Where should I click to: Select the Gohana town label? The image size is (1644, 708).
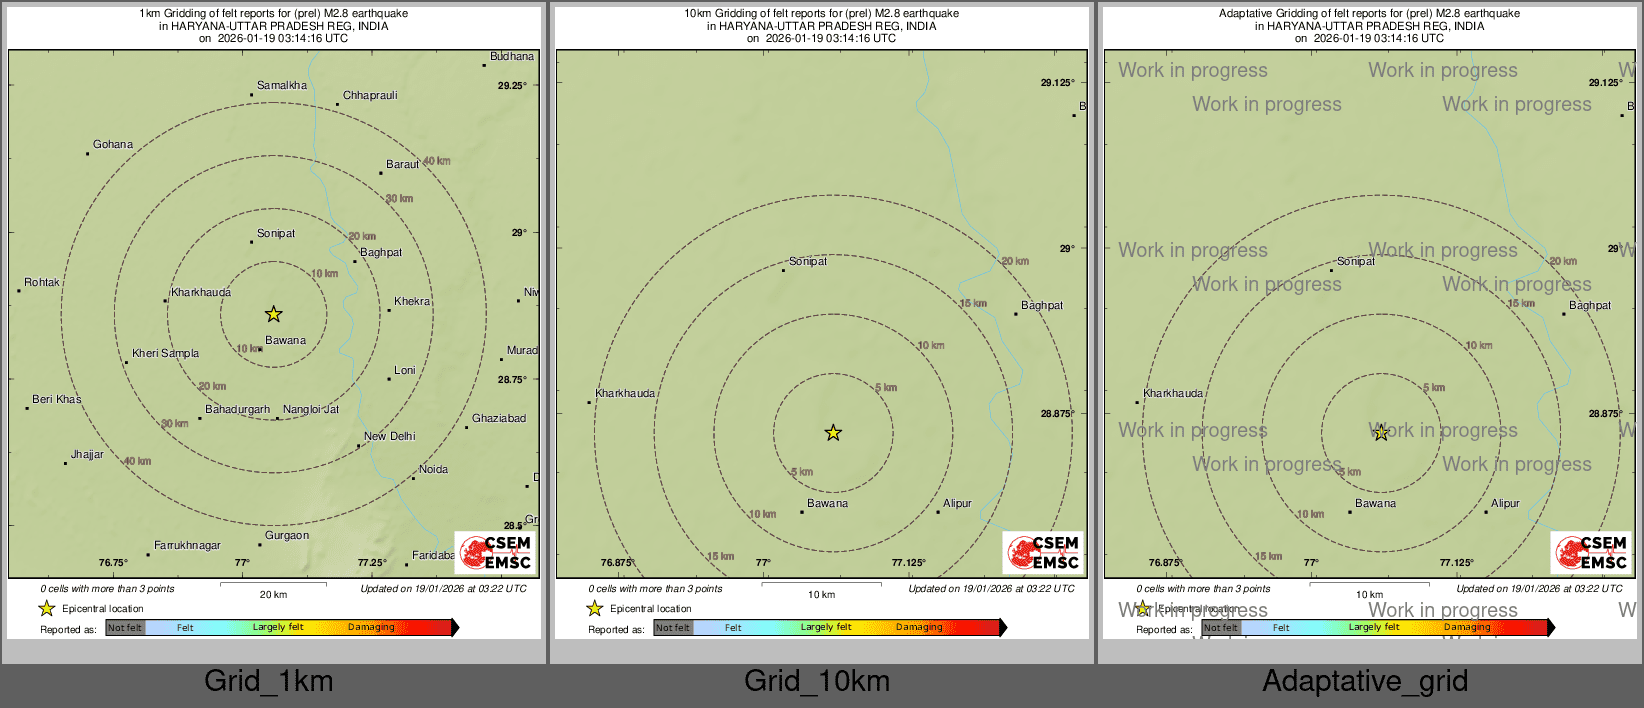[113, 145]
